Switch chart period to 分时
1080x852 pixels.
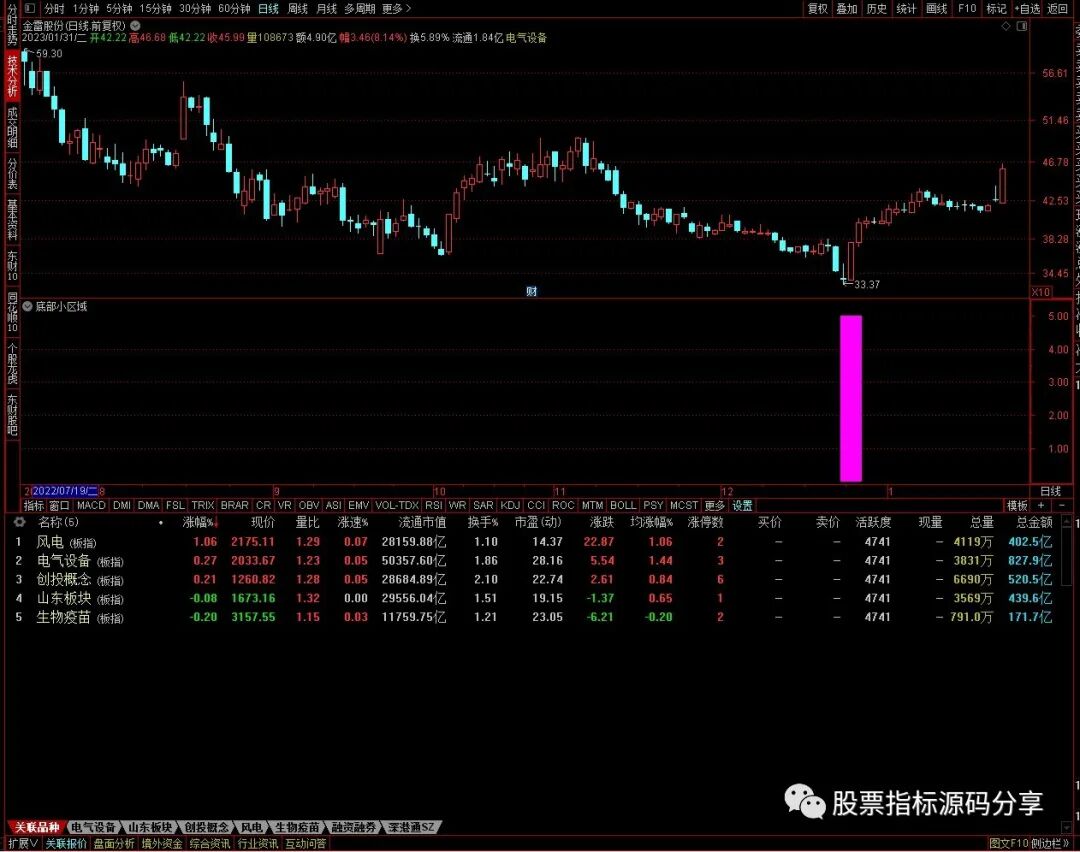tap(54, 8)
